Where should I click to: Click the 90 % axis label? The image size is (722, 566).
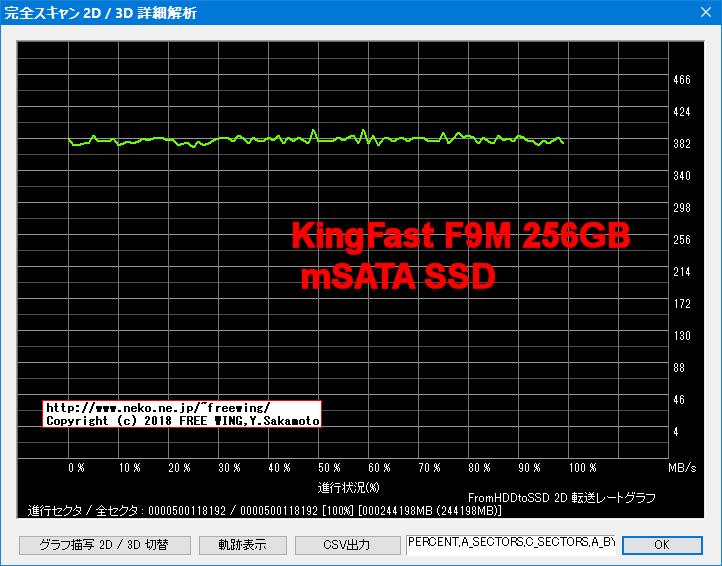pyautogui.click(x=529, y=468)
